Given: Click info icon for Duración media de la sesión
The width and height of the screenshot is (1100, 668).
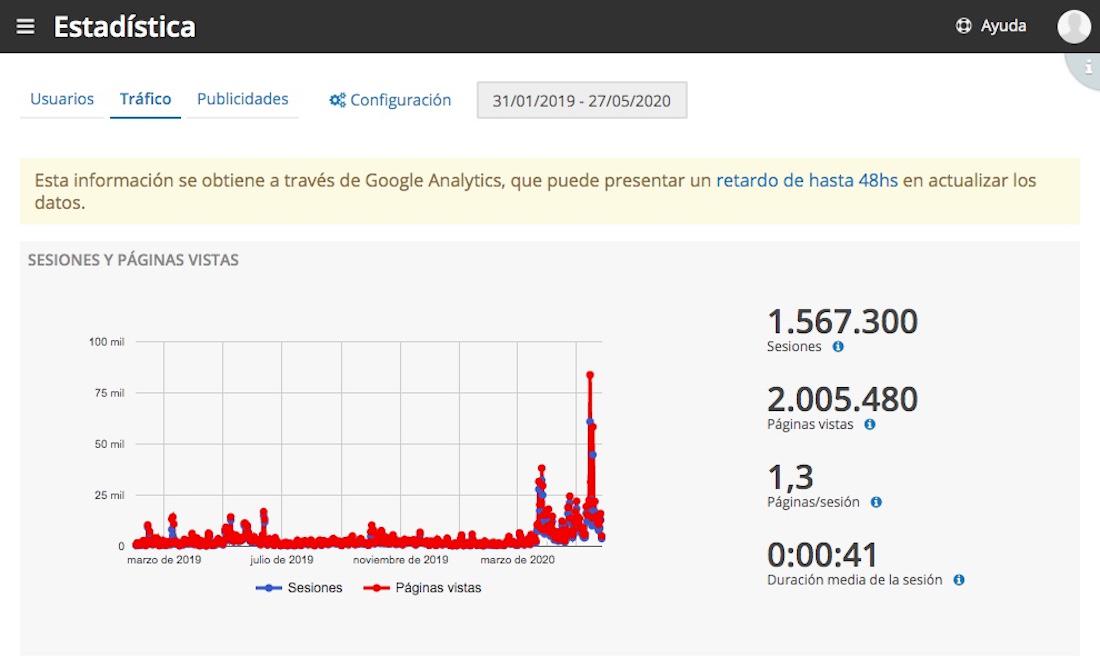Looking at the screenshot, I should pos(958,580).
